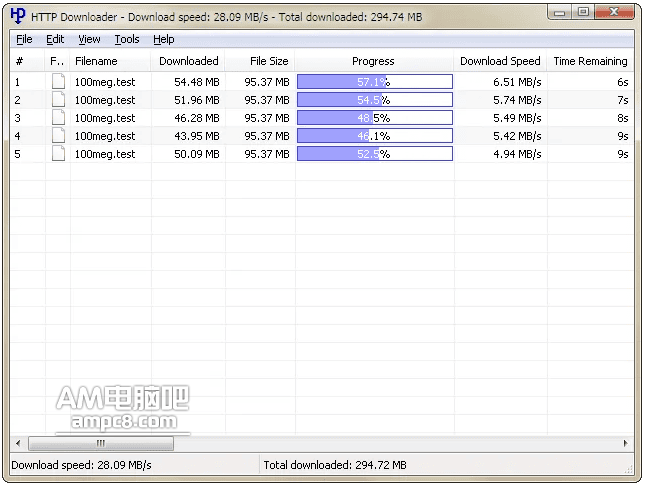Click the file icon in row 5
Screen dimensions: 645x486
click(58, 153)
